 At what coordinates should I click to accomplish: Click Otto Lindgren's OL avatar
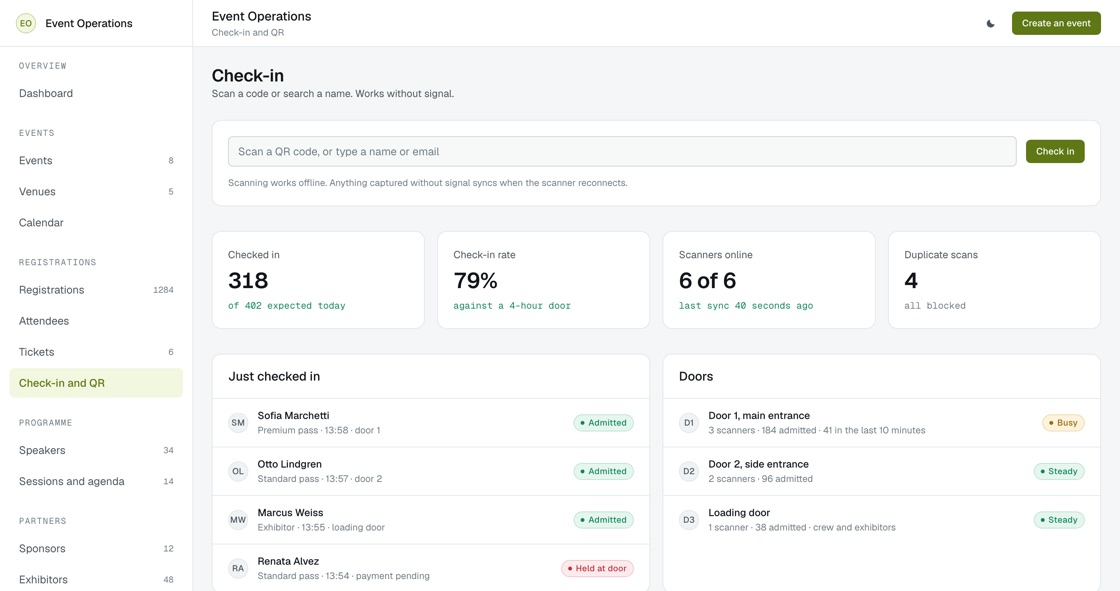point(238,472)
